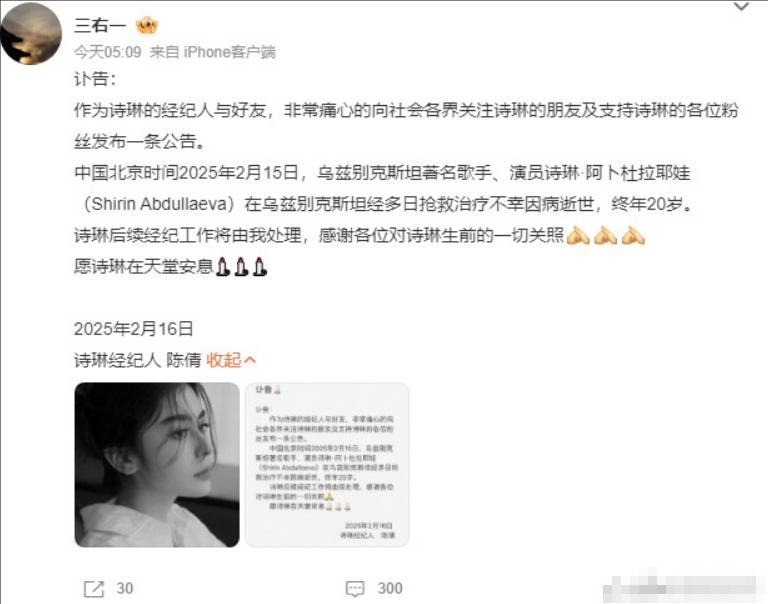The height and width of the screenshot is (604, 768).
Task: Click the first candle emoji
Action: [223, 266]
